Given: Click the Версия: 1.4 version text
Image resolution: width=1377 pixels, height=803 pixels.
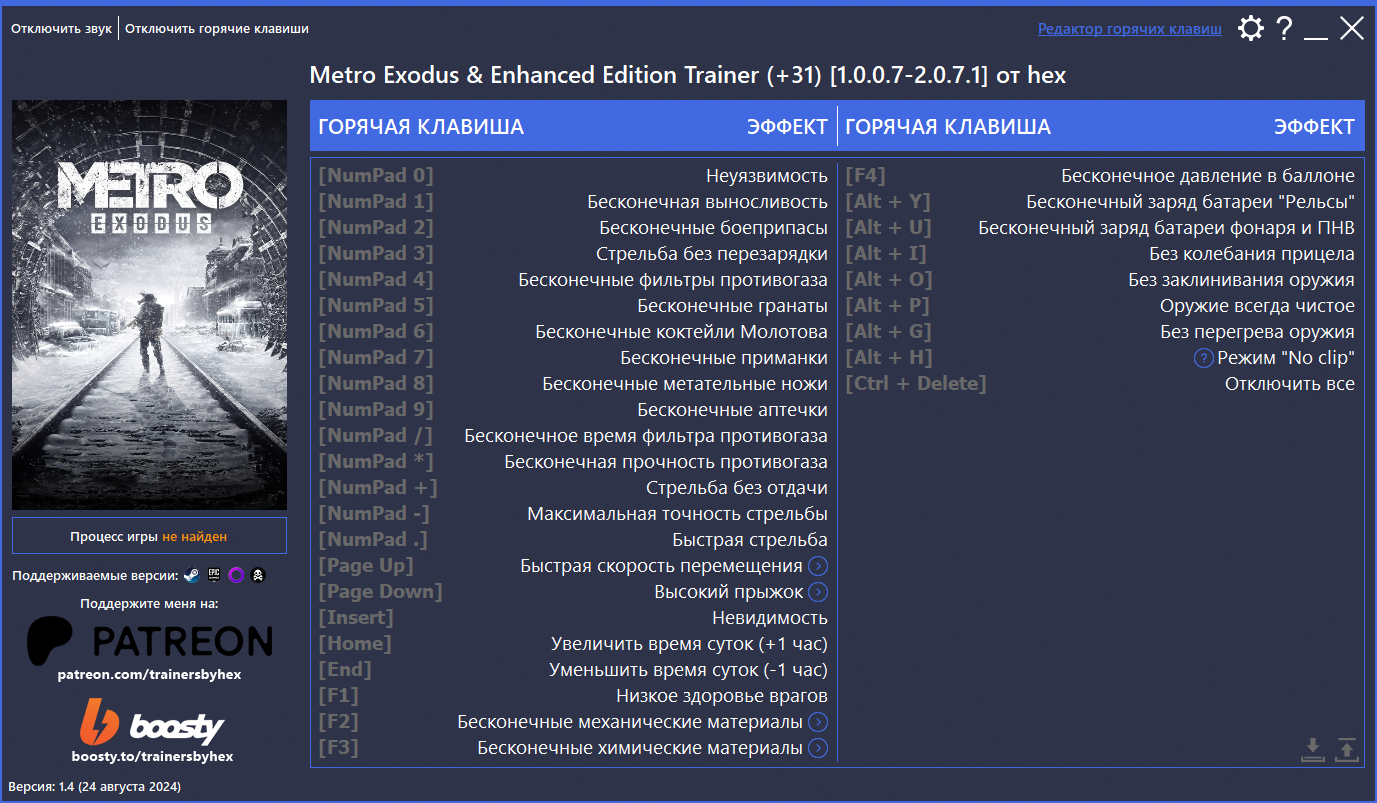Looking at the screenshot, I should [x=96, y=787].
